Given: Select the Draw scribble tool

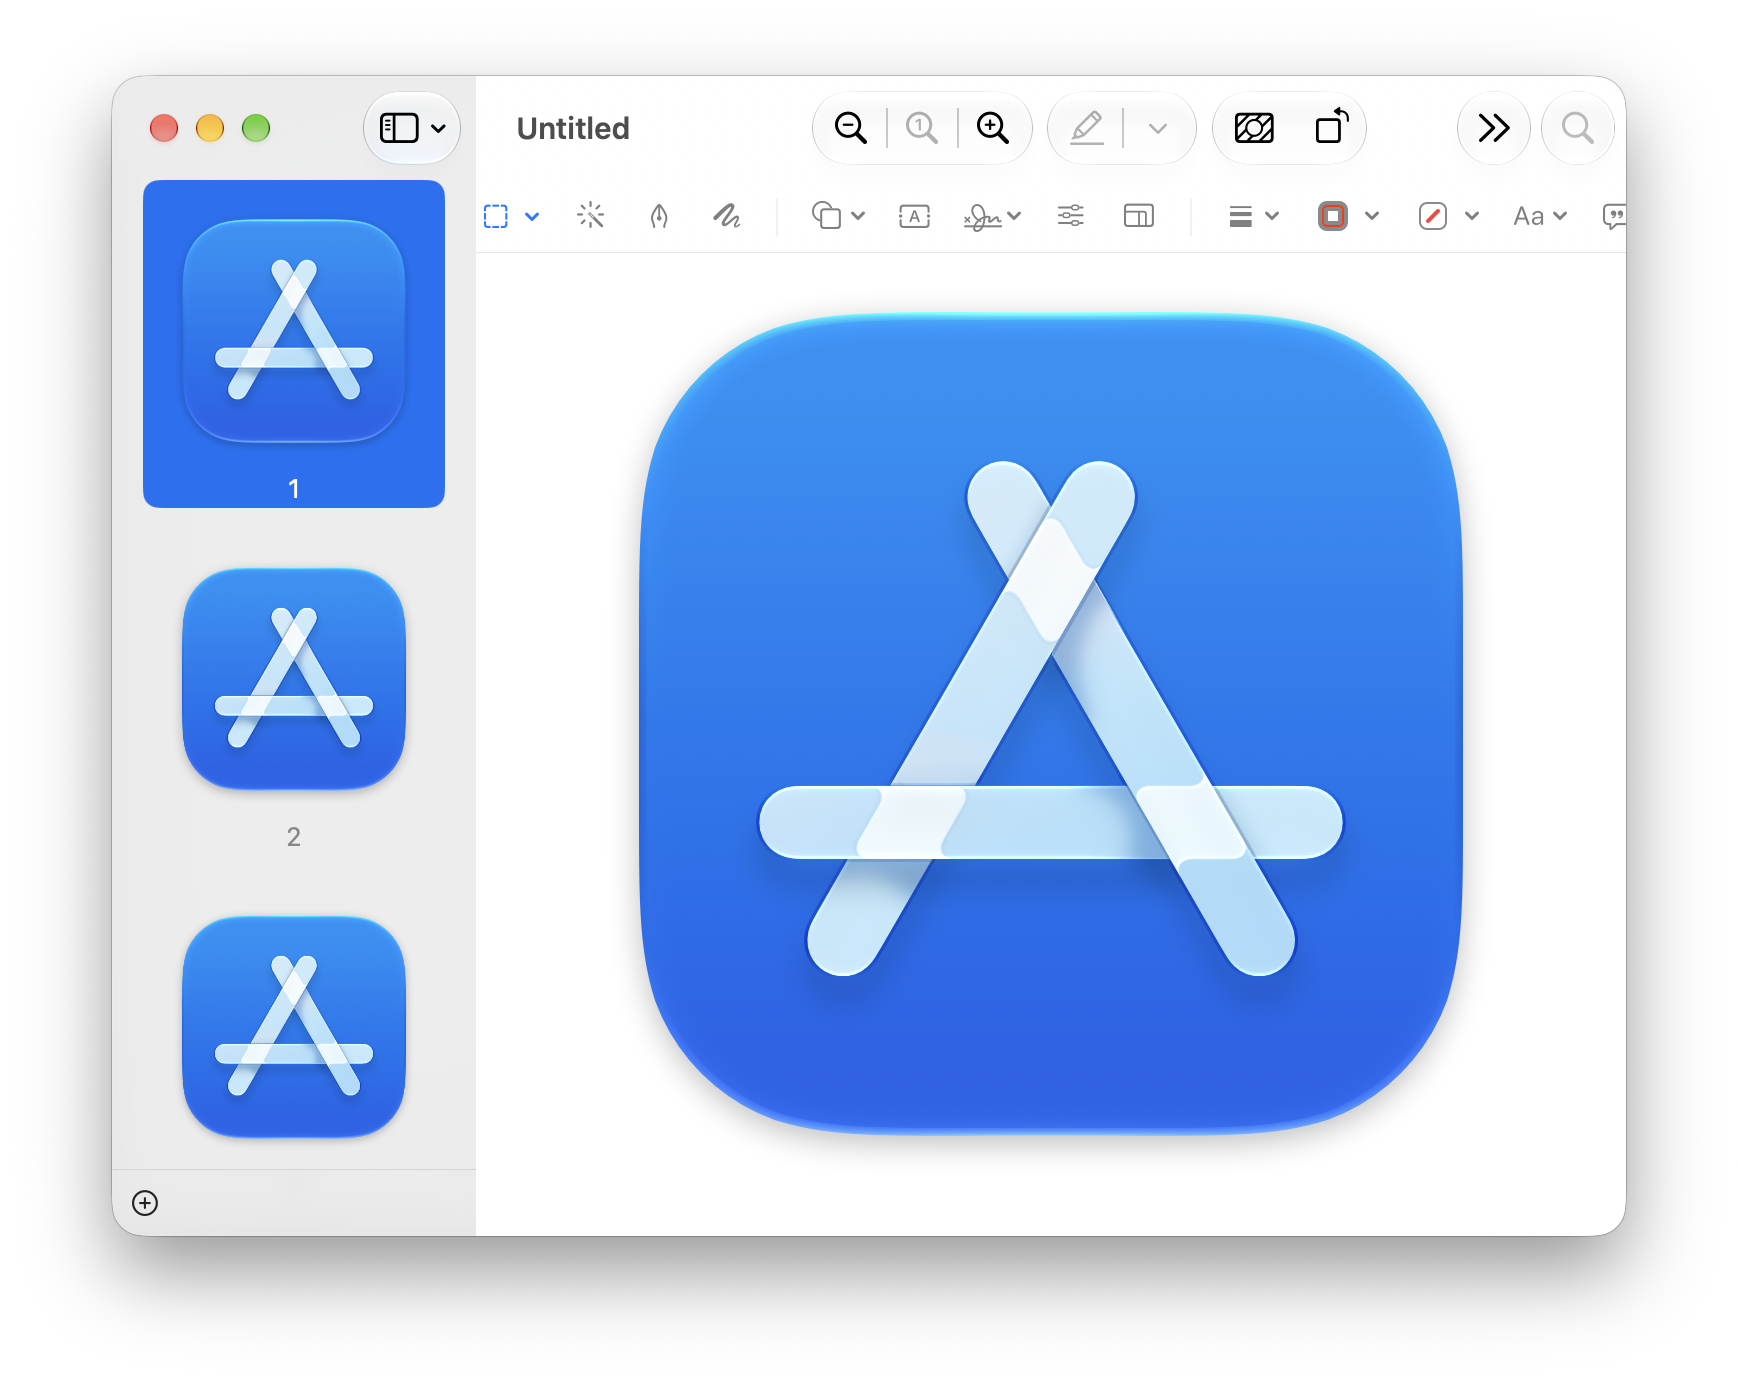Looking at the screenshot, I should tap(727, 215).
